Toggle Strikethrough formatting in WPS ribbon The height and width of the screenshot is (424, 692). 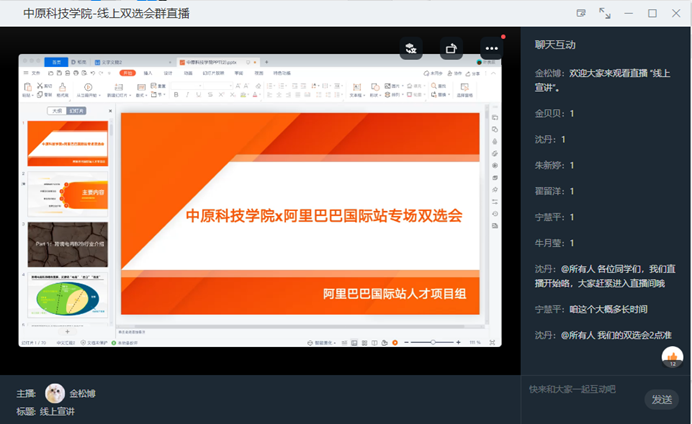(x=210, y=94)
